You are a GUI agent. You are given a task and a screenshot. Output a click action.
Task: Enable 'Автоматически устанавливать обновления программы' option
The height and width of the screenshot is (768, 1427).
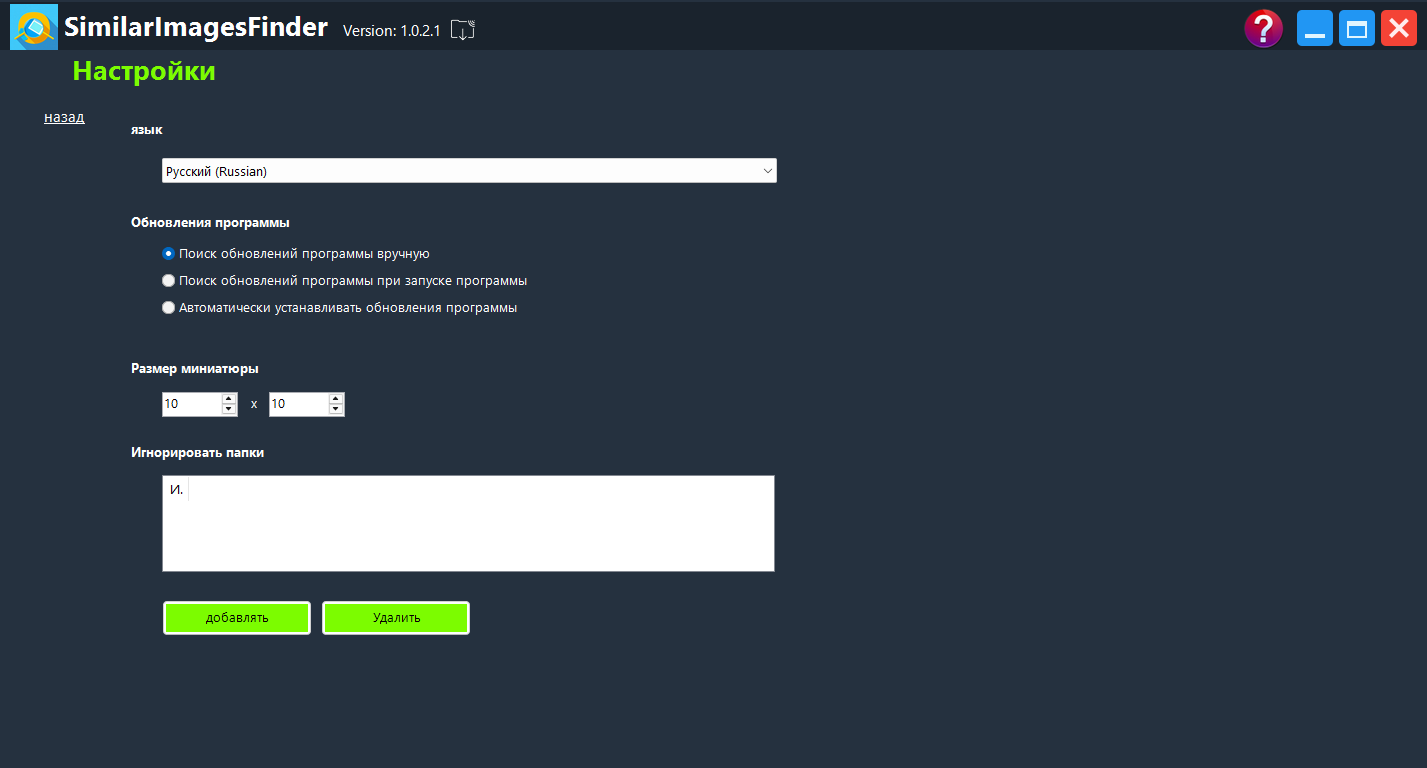click(x=168, y=308)
